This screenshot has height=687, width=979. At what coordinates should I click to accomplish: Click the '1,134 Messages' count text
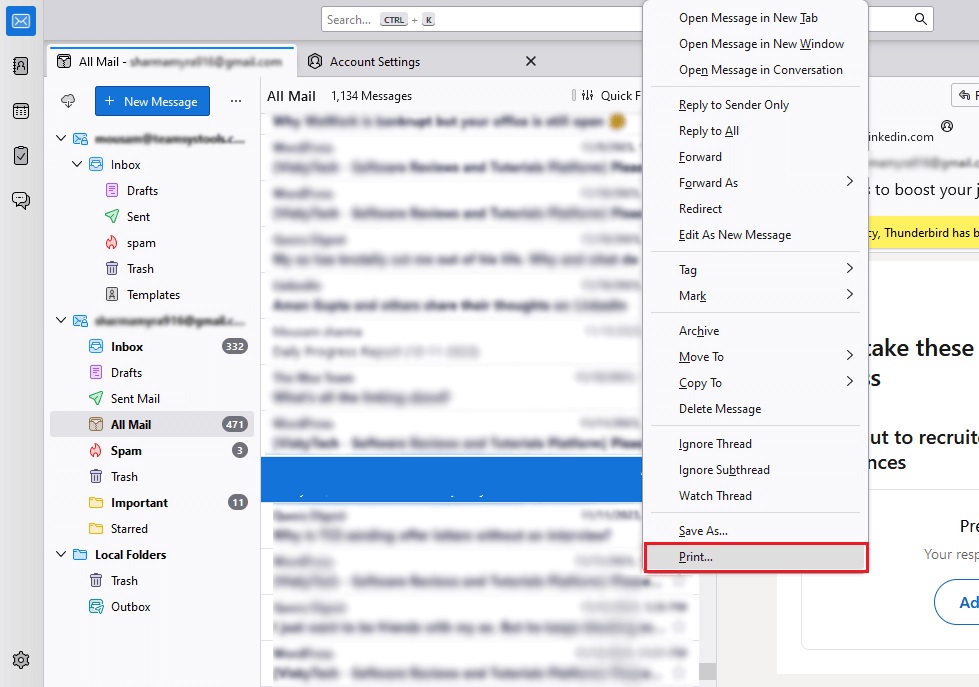pos(371,96)
